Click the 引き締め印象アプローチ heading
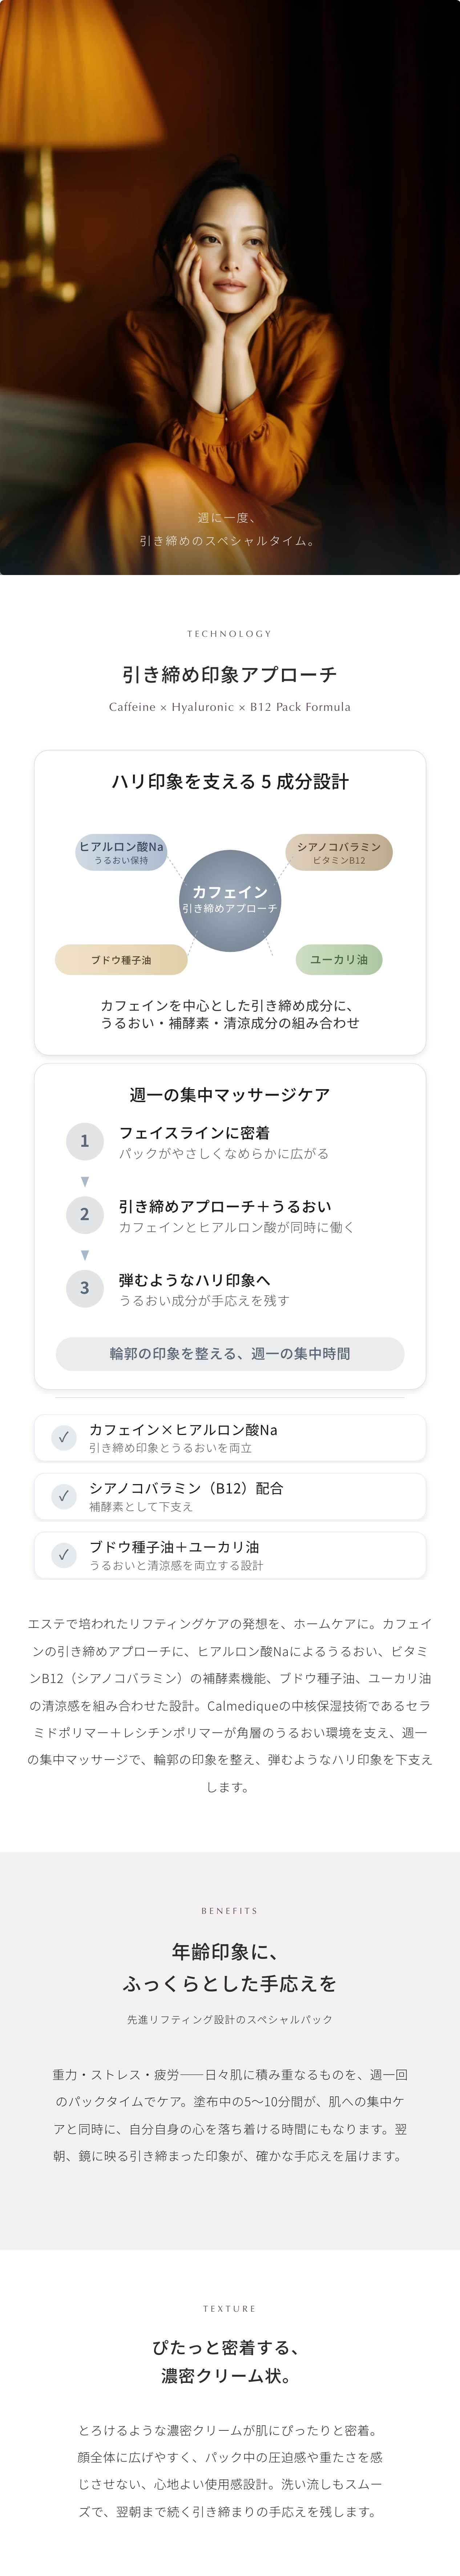460x2576 pixels. click(230, 674)
